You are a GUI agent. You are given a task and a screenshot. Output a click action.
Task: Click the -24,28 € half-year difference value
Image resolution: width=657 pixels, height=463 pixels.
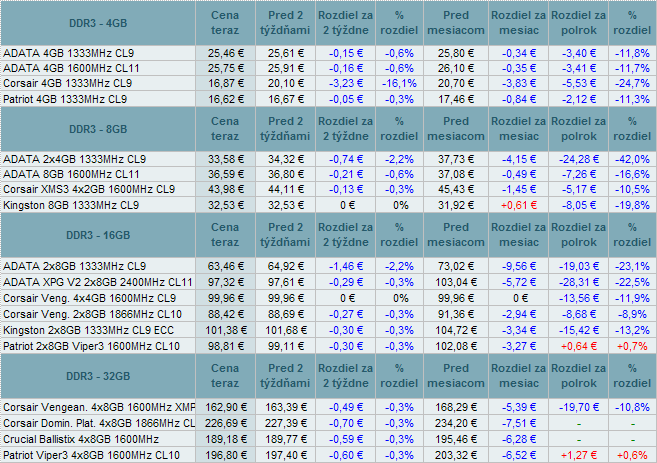[579, 159]
